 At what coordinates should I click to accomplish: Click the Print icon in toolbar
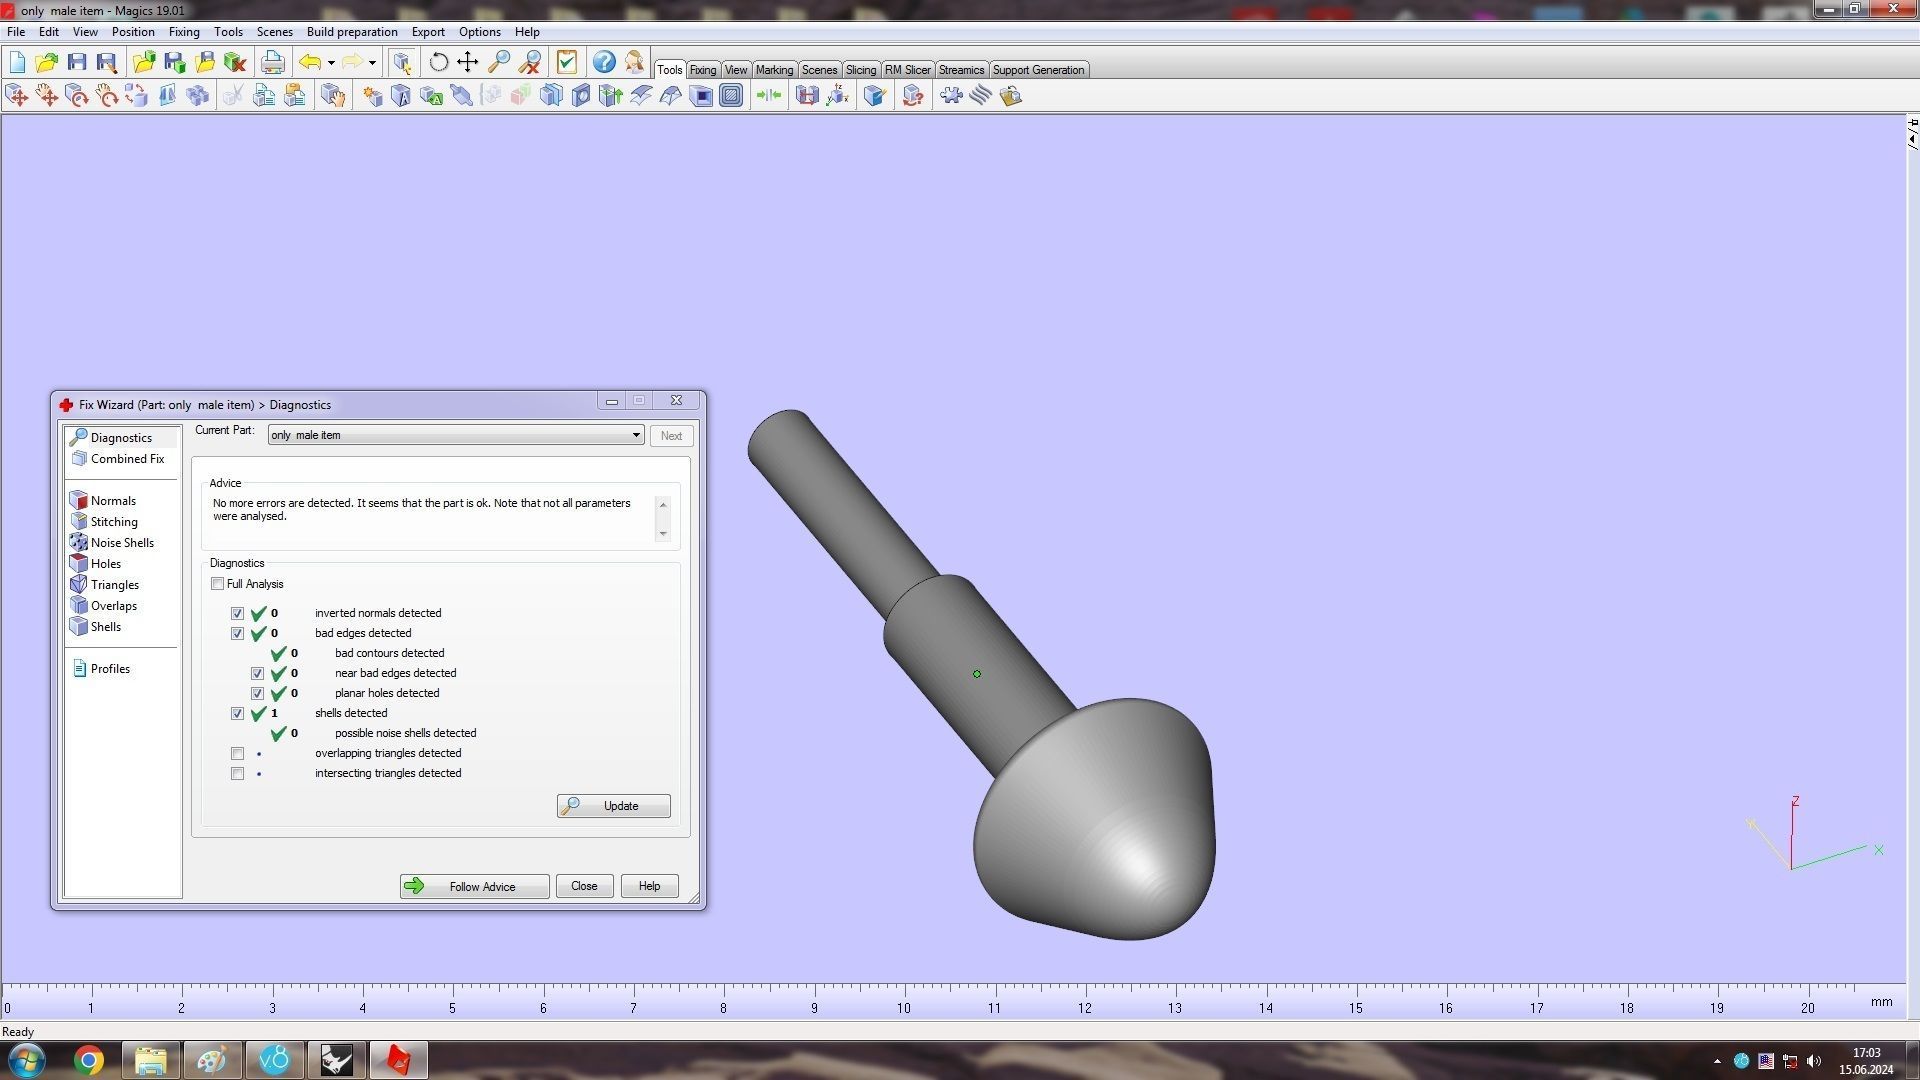click(x=272, y=62)
